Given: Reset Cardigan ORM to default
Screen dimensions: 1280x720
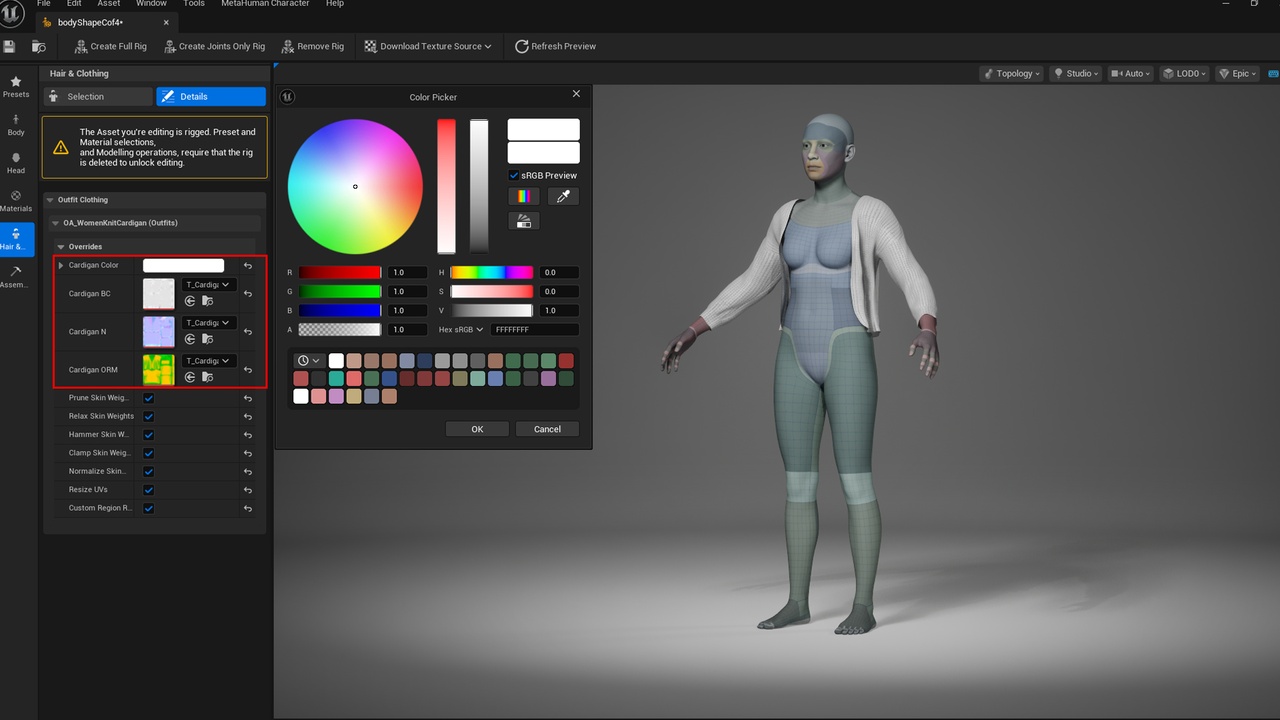Looking at the screenshot, I should click(x=248, y=370).
